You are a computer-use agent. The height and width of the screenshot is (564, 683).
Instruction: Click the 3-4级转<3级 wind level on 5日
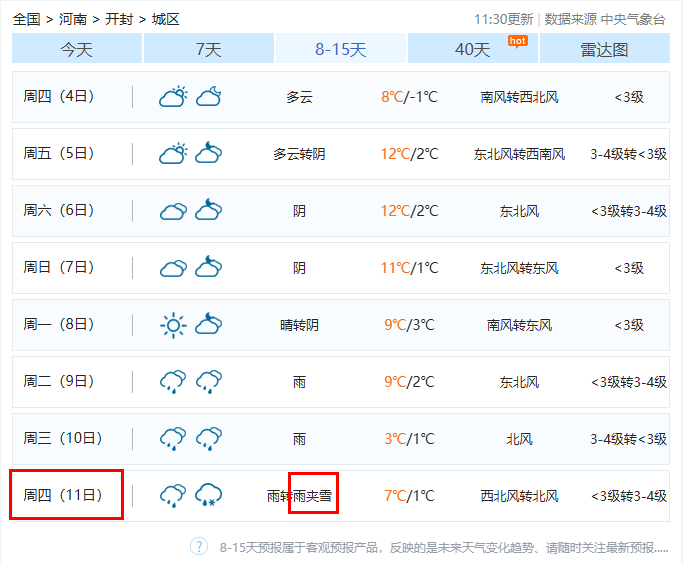tap(629, 154)
